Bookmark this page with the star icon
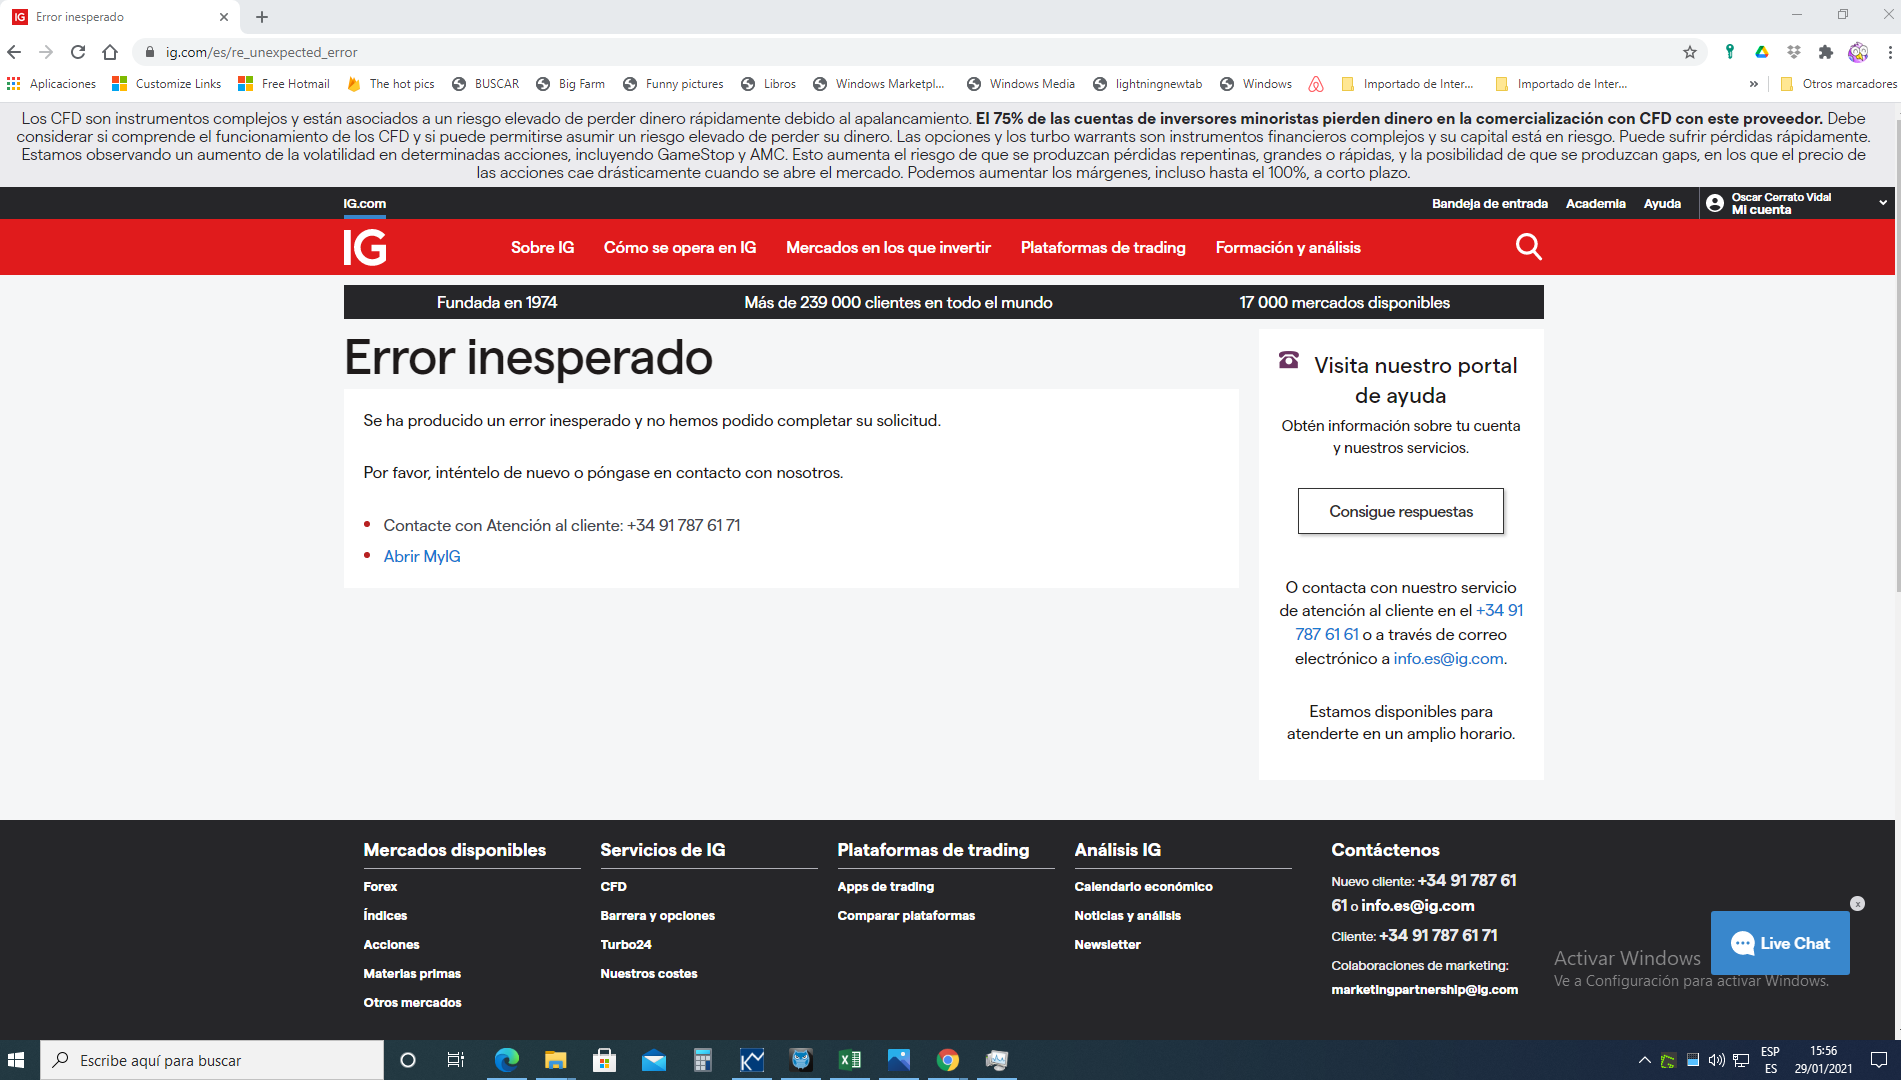 click(x=1690, y=52)
